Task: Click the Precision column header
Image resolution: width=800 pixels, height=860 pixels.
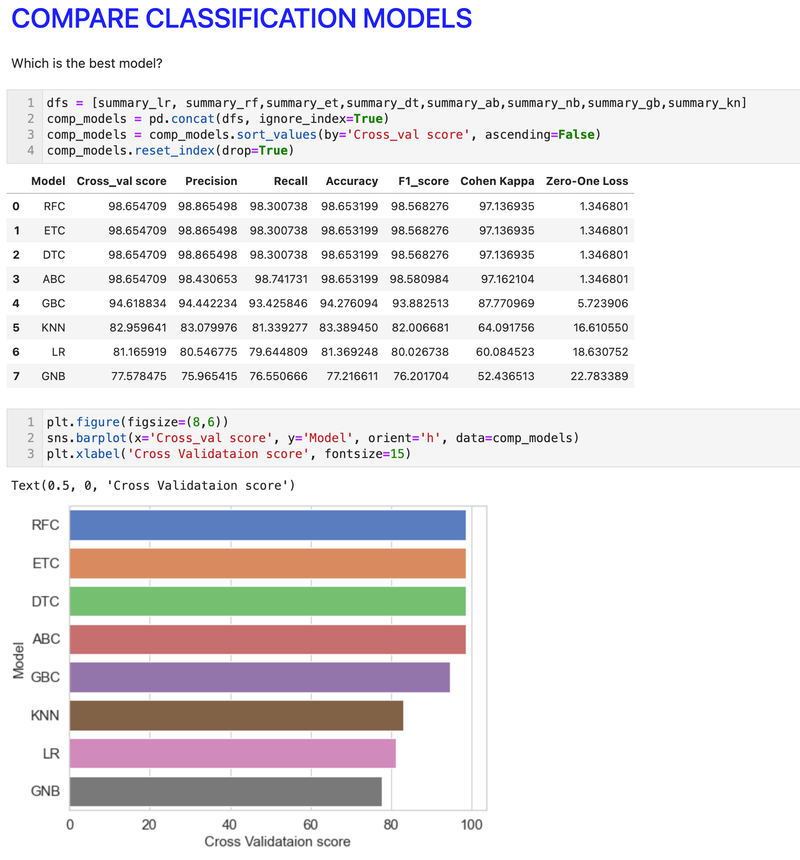Action: (x=211, y=181)
